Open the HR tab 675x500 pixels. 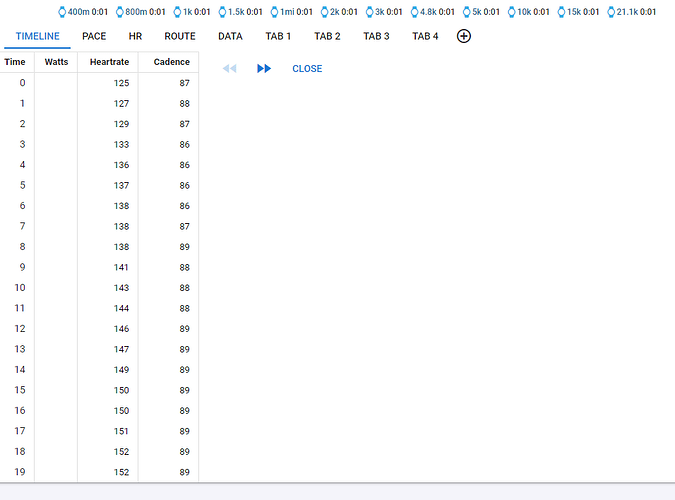[135, 36]
